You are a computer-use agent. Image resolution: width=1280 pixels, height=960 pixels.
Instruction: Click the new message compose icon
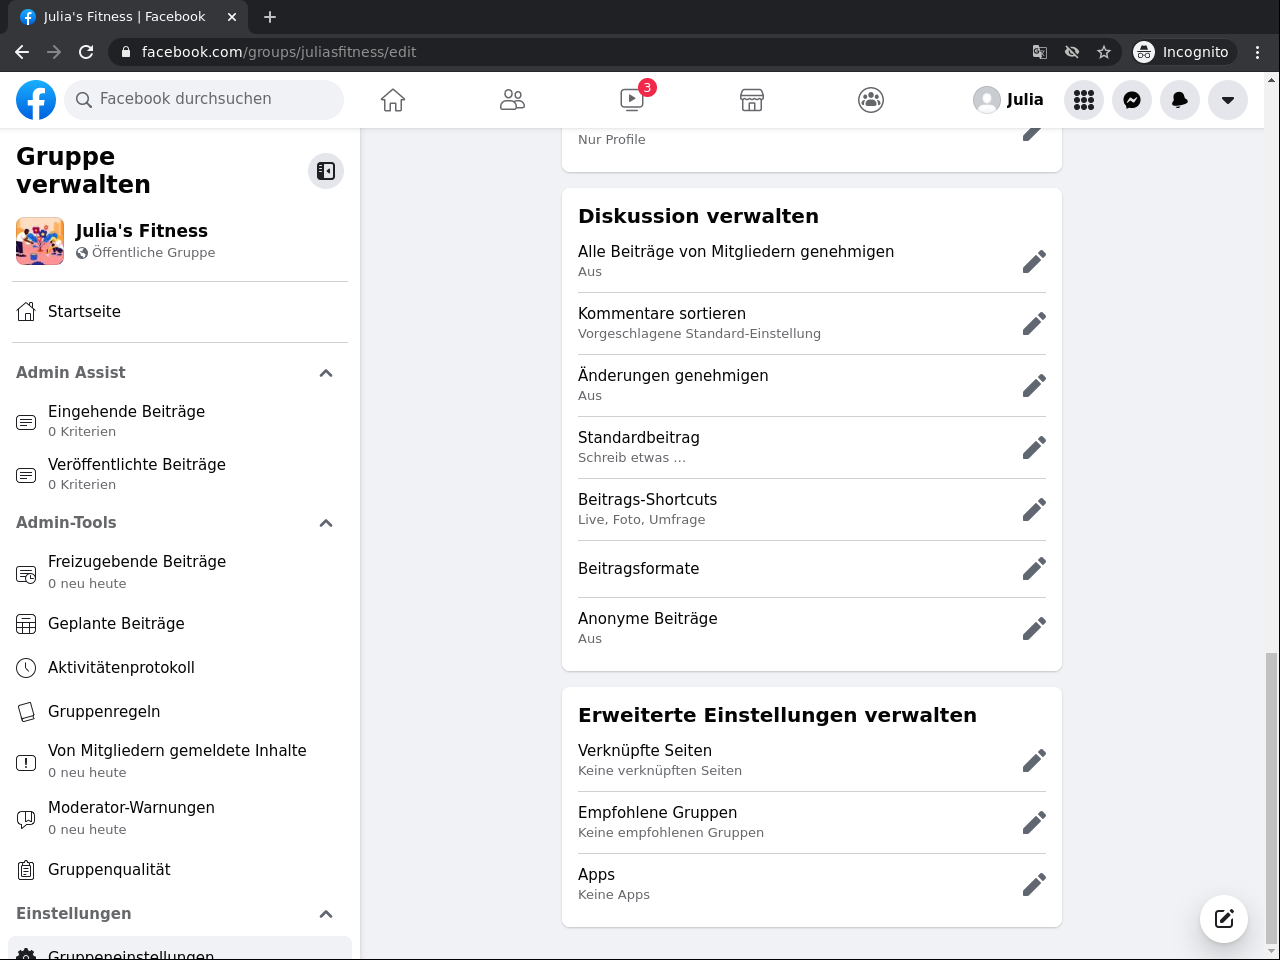point(1224,919)
